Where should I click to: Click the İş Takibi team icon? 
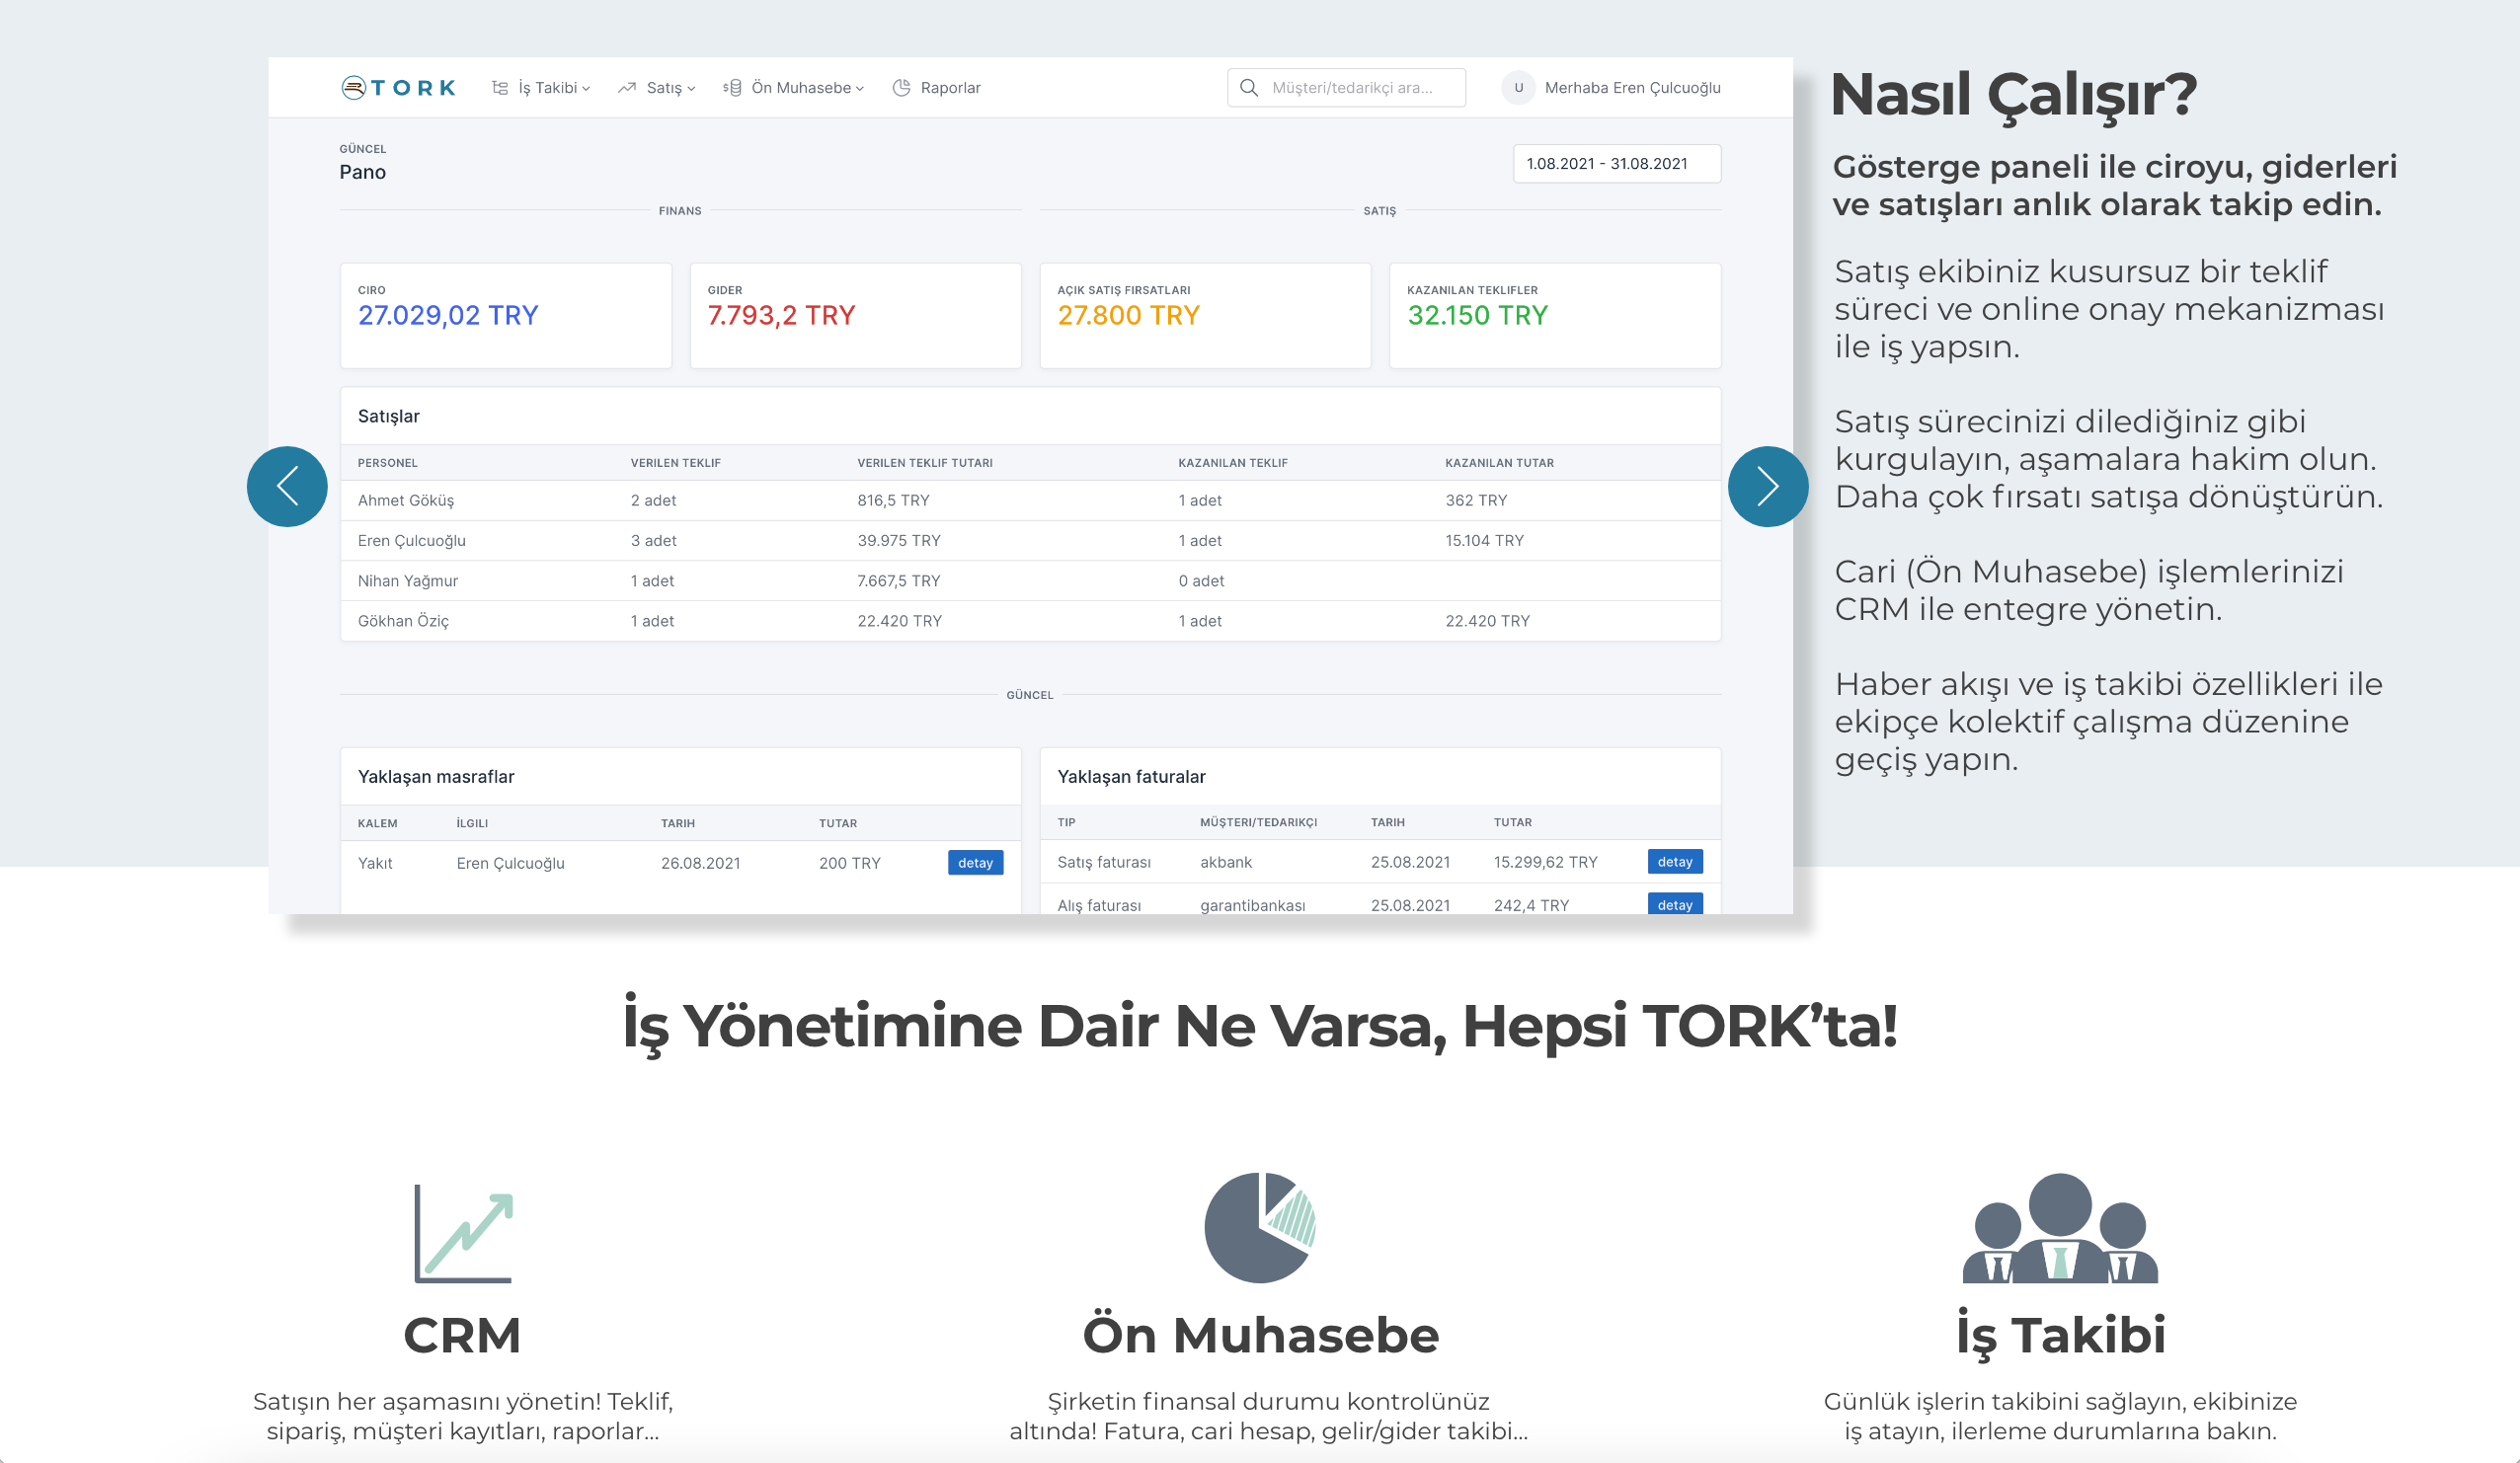(x=2060, y=1227)
